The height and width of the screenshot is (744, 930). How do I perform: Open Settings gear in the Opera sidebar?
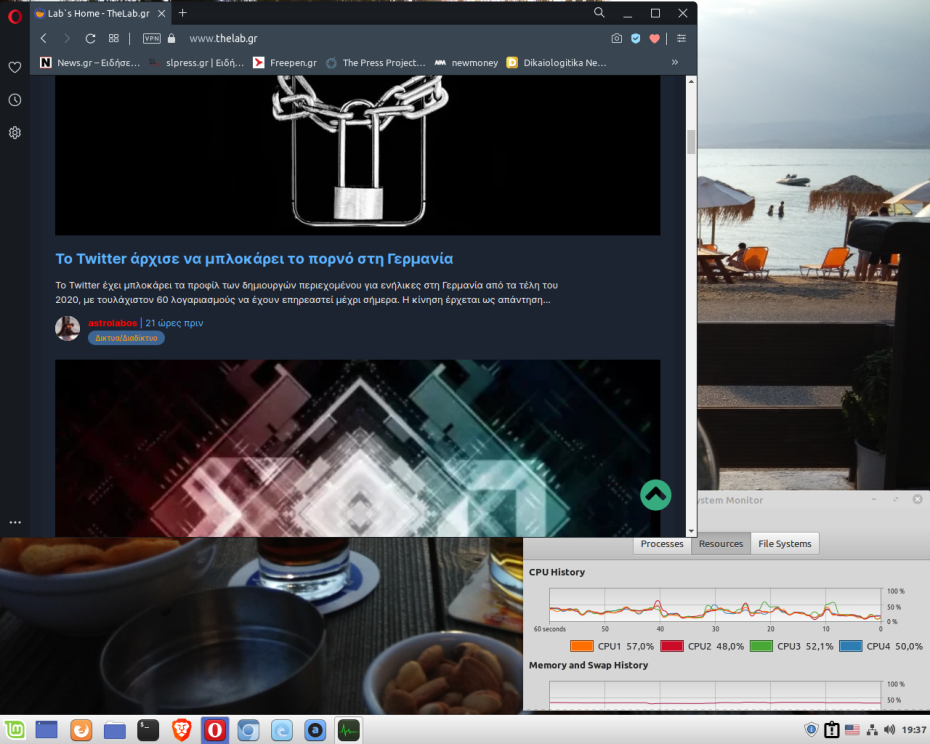pos(14,132)
